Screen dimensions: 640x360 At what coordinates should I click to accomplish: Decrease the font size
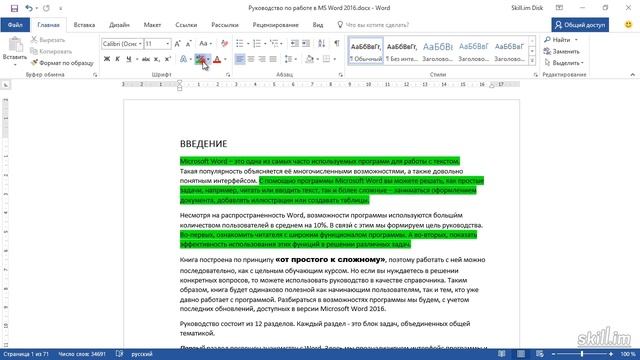[x=188, y=44]
